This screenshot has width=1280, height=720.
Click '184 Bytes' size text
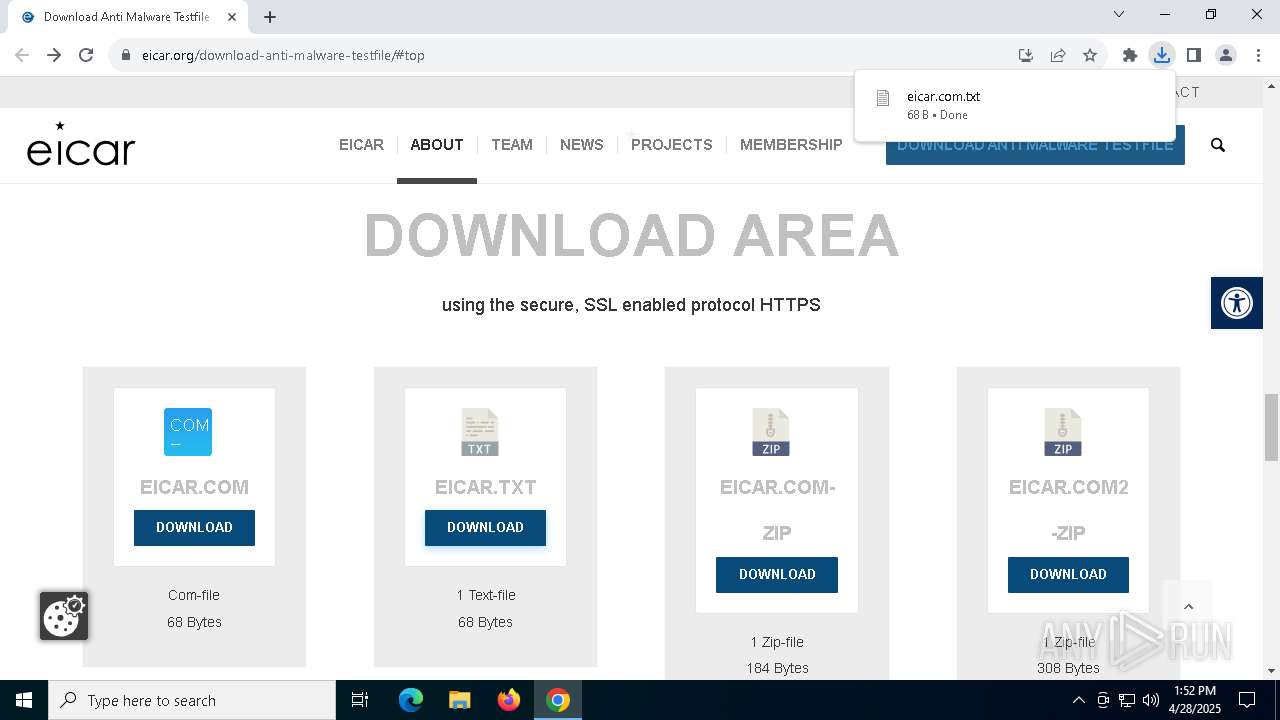coord(777,668)
